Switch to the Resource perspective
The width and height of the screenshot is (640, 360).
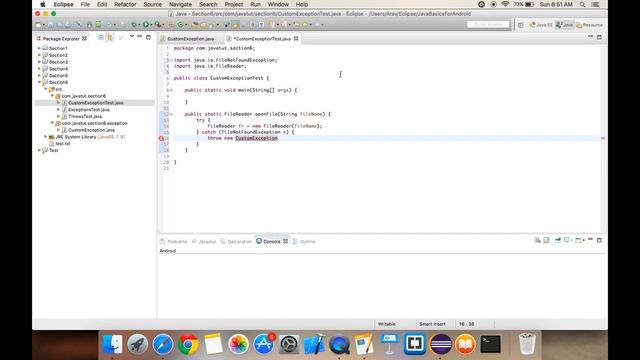coord(589,25)
